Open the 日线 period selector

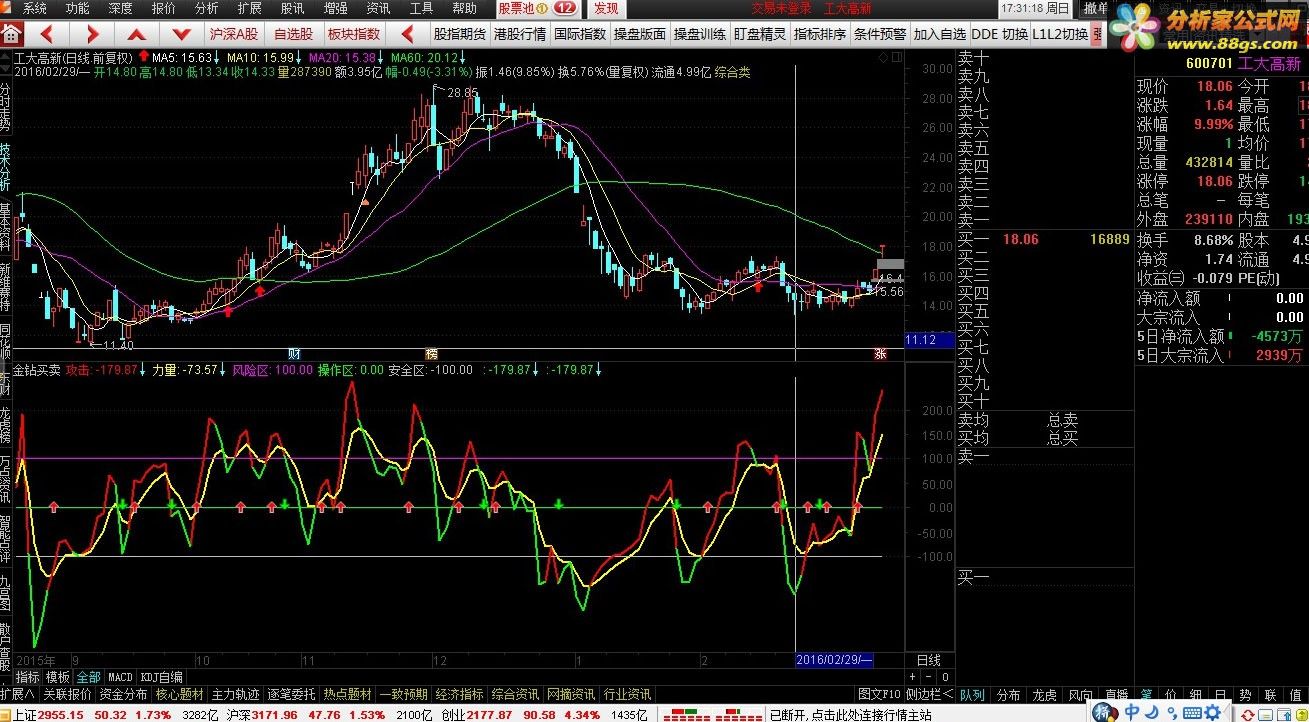[x=929, y=660]
